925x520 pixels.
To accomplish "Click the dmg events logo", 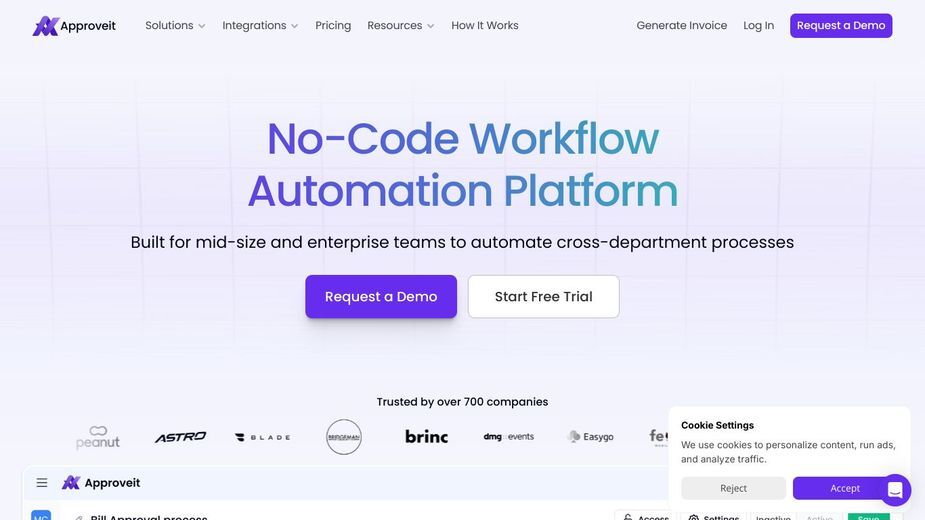I will [x=509, y=437].
